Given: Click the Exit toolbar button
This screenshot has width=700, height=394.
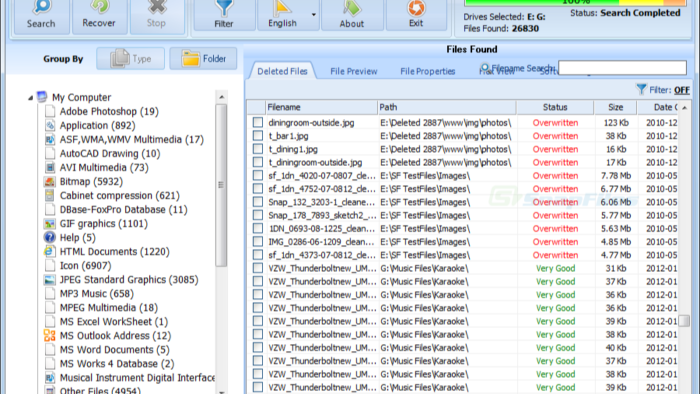Looking at the screenshot, I should click(x=416, y=15).
